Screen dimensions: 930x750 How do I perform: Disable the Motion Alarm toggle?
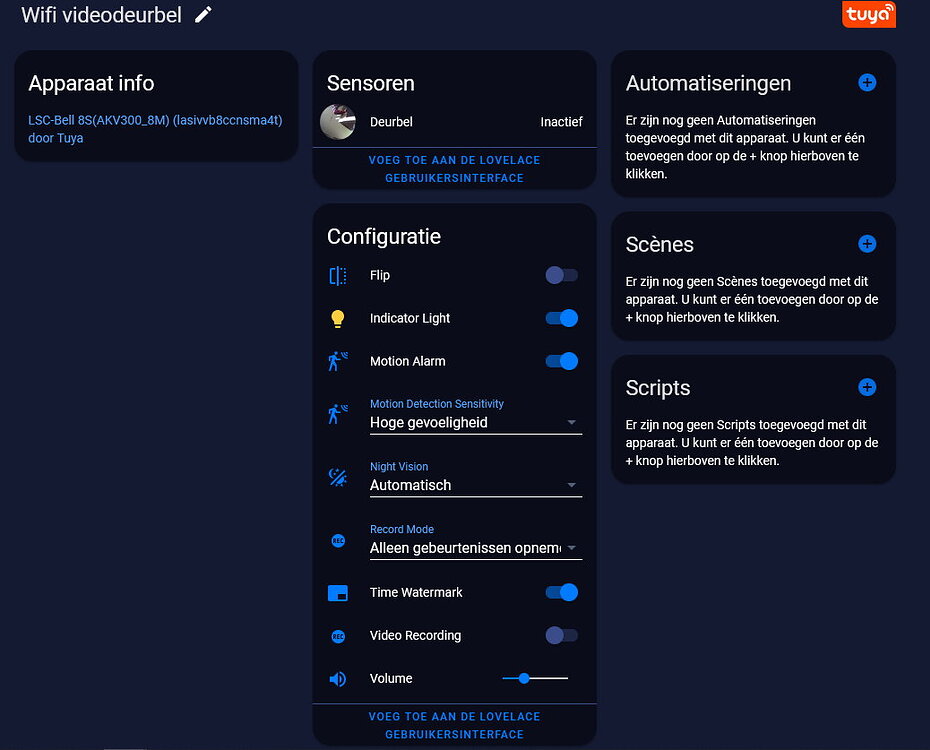coord(561,361)
